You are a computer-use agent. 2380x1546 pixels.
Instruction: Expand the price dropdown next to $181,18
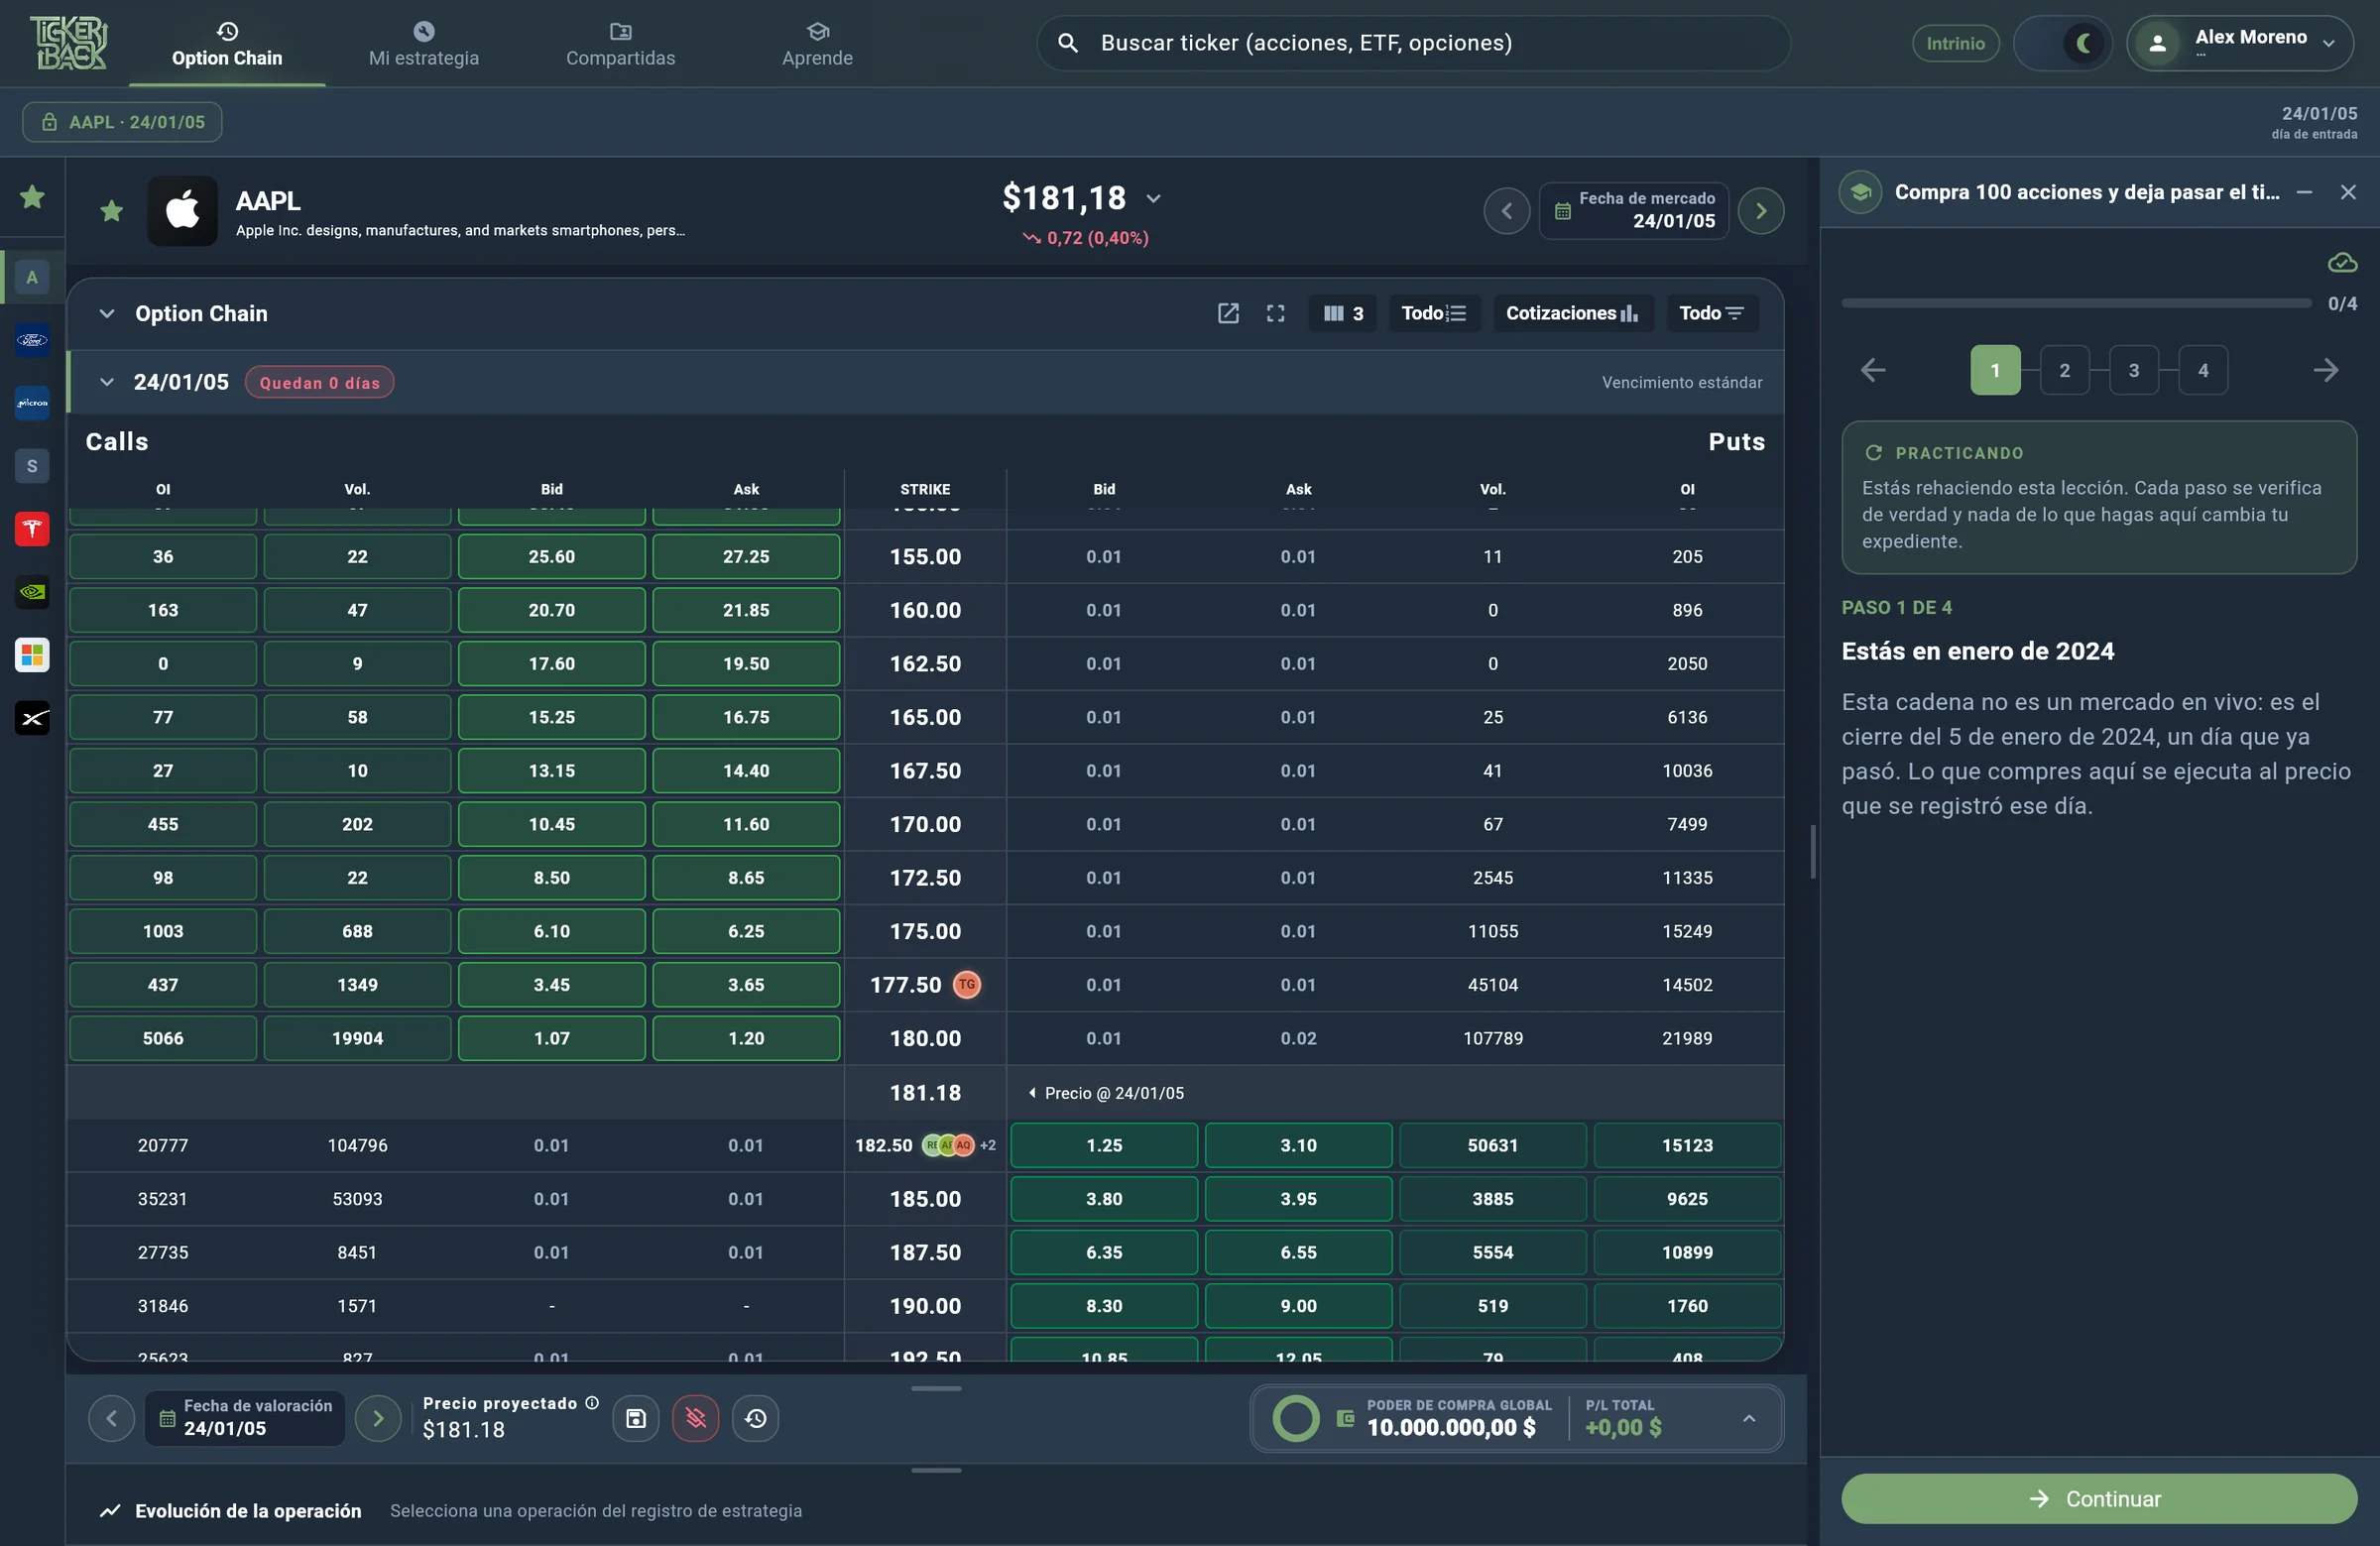pyautogui.click(x=1154, y=198)
